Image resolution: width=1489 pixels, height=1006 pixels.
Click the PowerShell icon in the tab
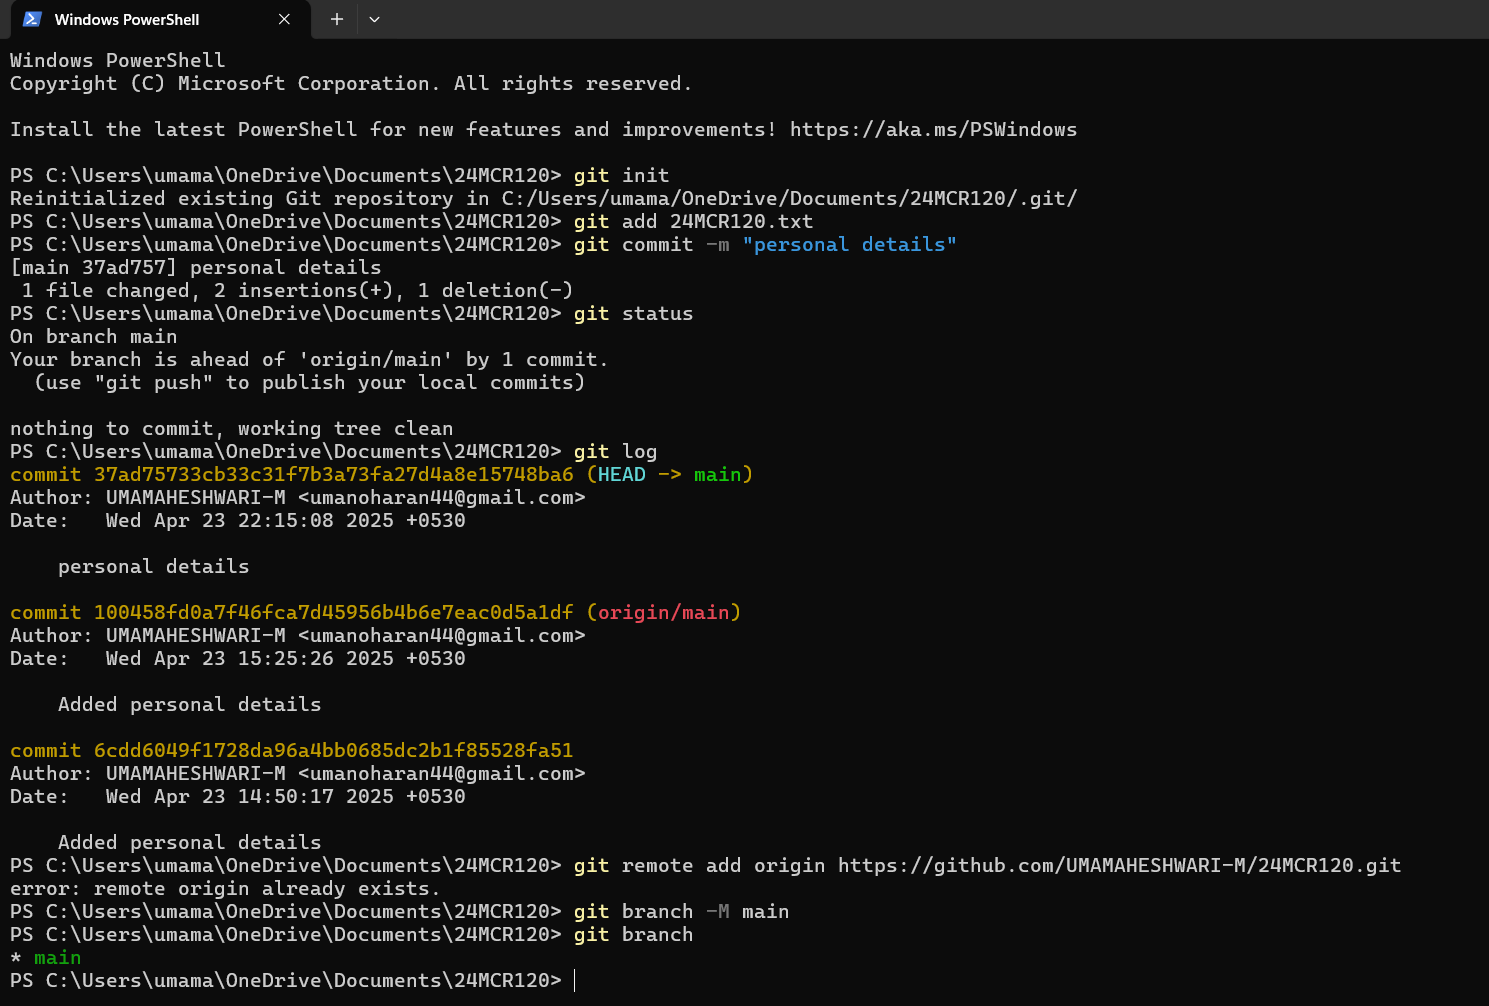pyautogui.click(x=32, y=19)
